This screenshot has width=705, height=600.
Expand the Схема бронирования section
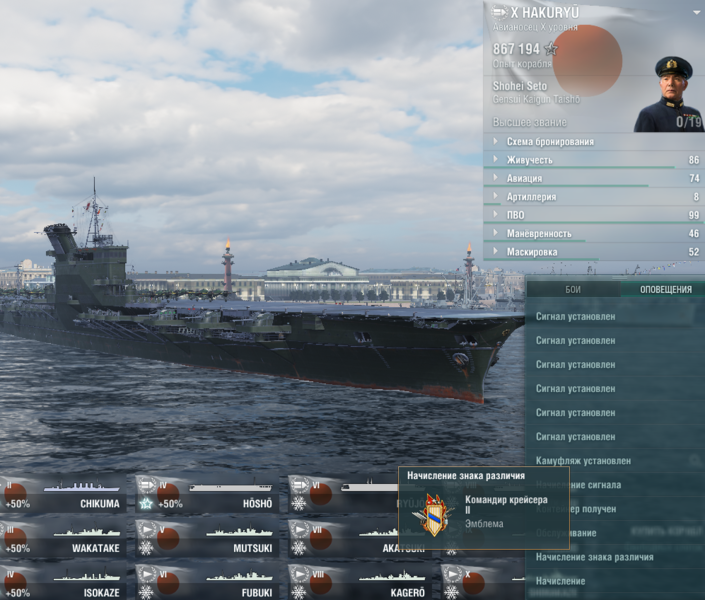(x=549, y=142)
